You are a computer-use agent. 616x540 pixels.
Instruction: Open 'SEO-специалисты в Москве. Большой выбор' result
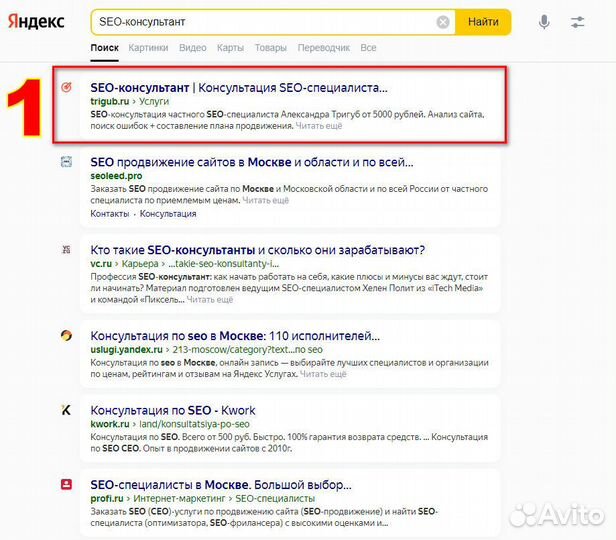(x=221, y=485)
